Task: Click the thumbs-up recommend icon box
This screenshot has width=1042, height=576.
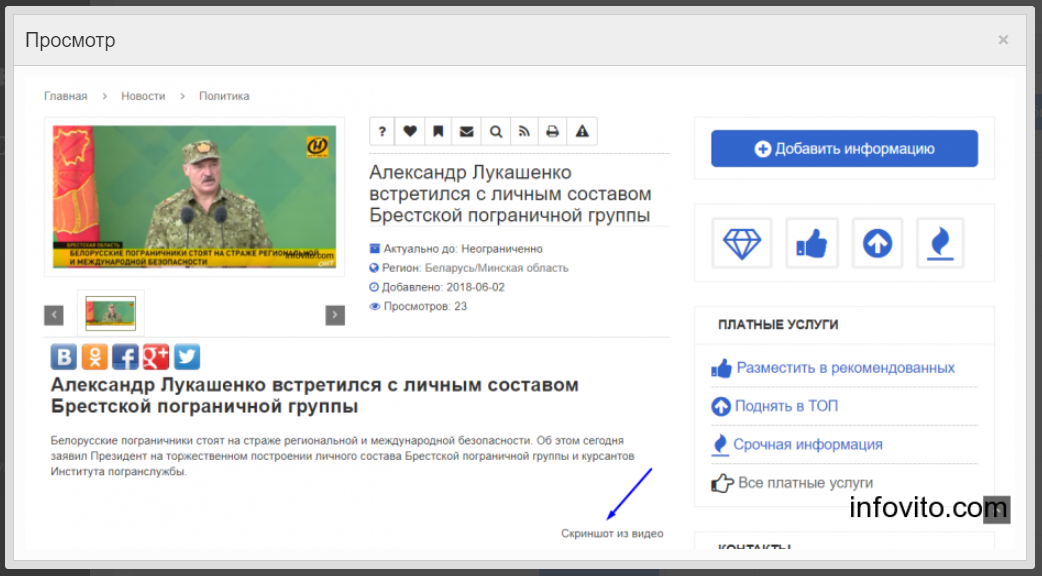Action: click(811, 243)
